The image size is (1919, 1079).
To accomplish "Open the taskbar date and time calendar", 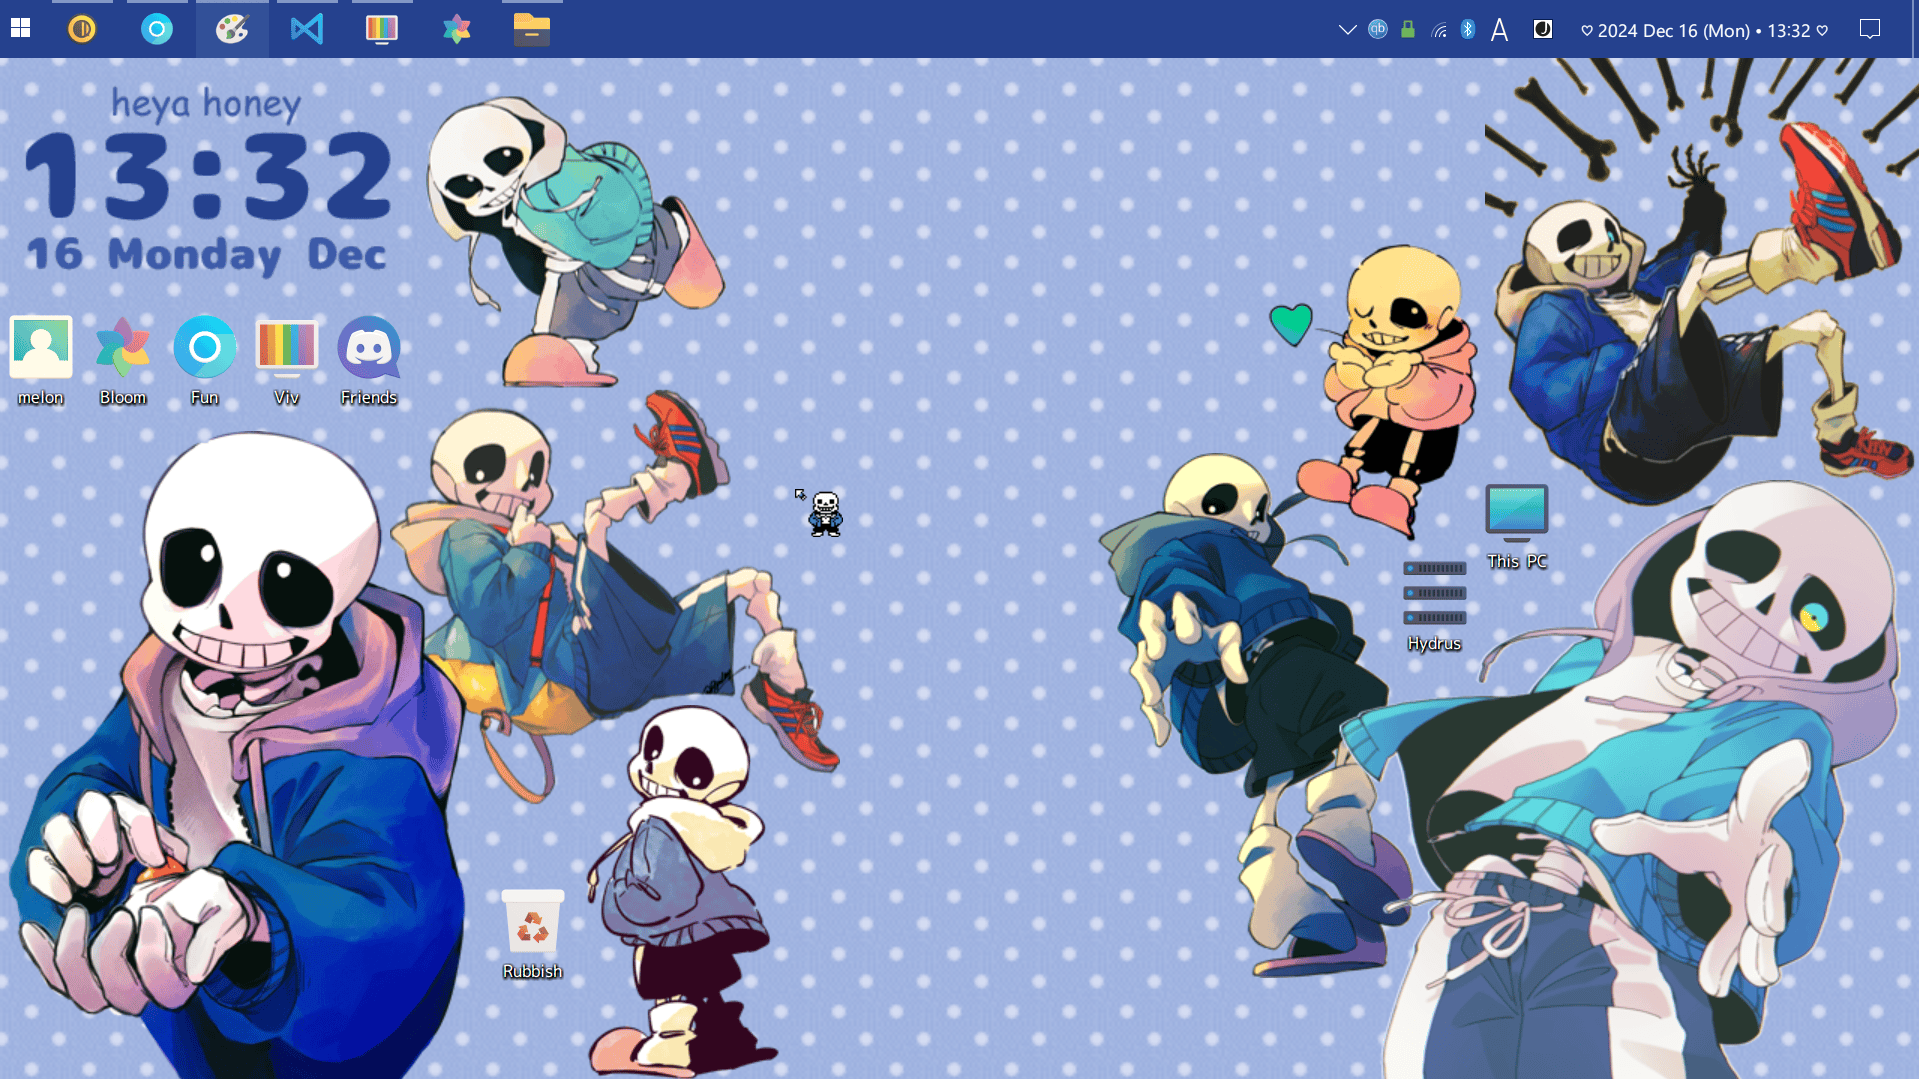I will [x=1704, y=30].
